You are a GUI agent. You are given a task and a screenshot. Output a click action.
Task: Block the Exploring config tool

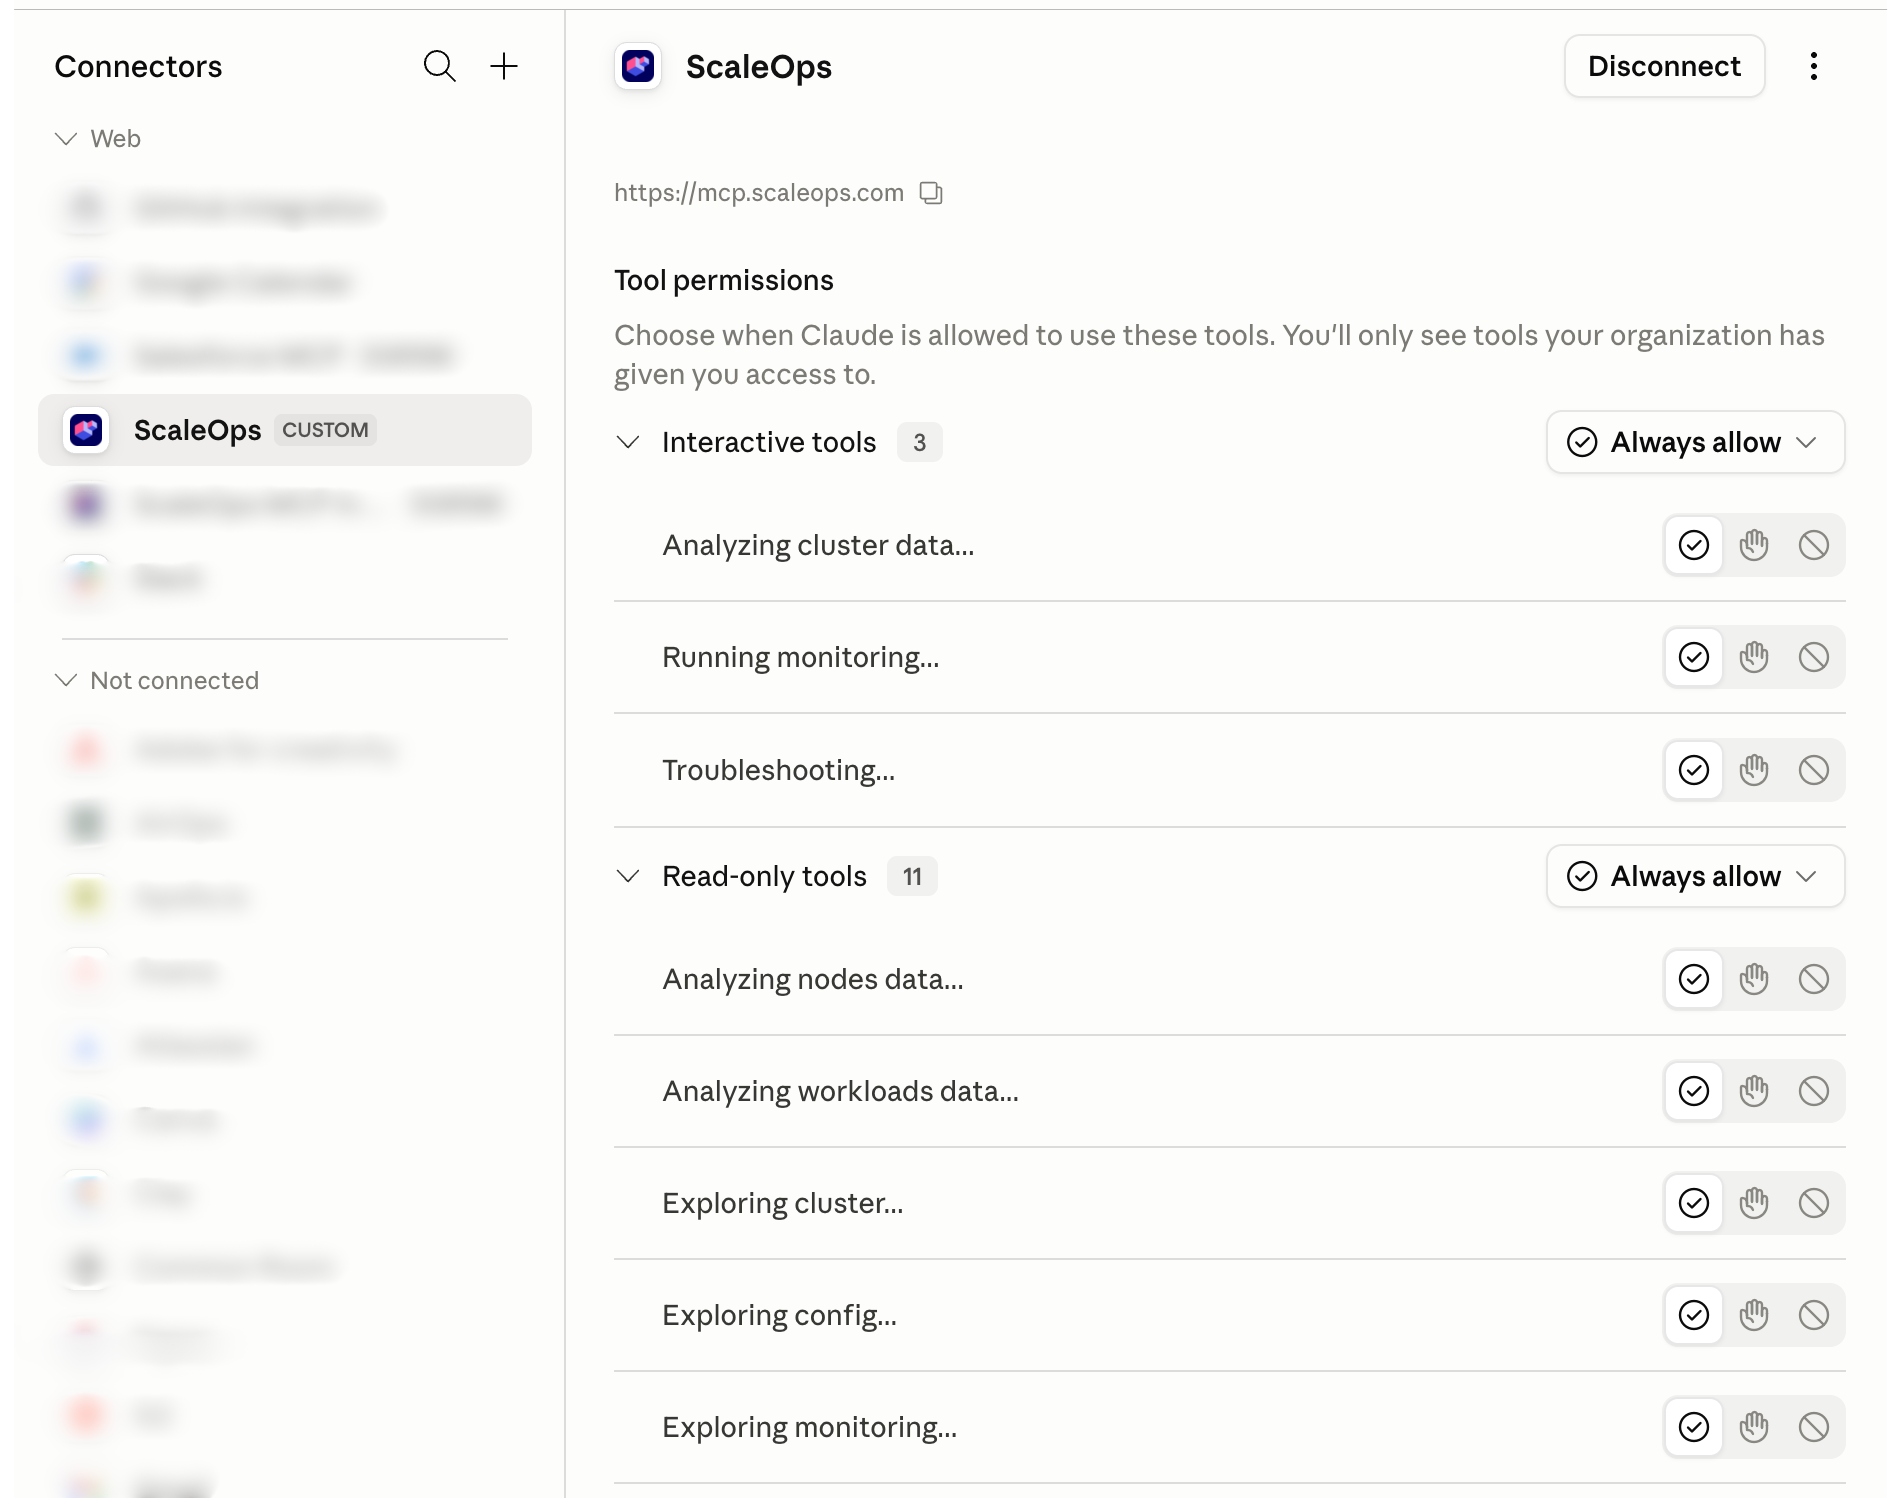coord(1813,1315)
